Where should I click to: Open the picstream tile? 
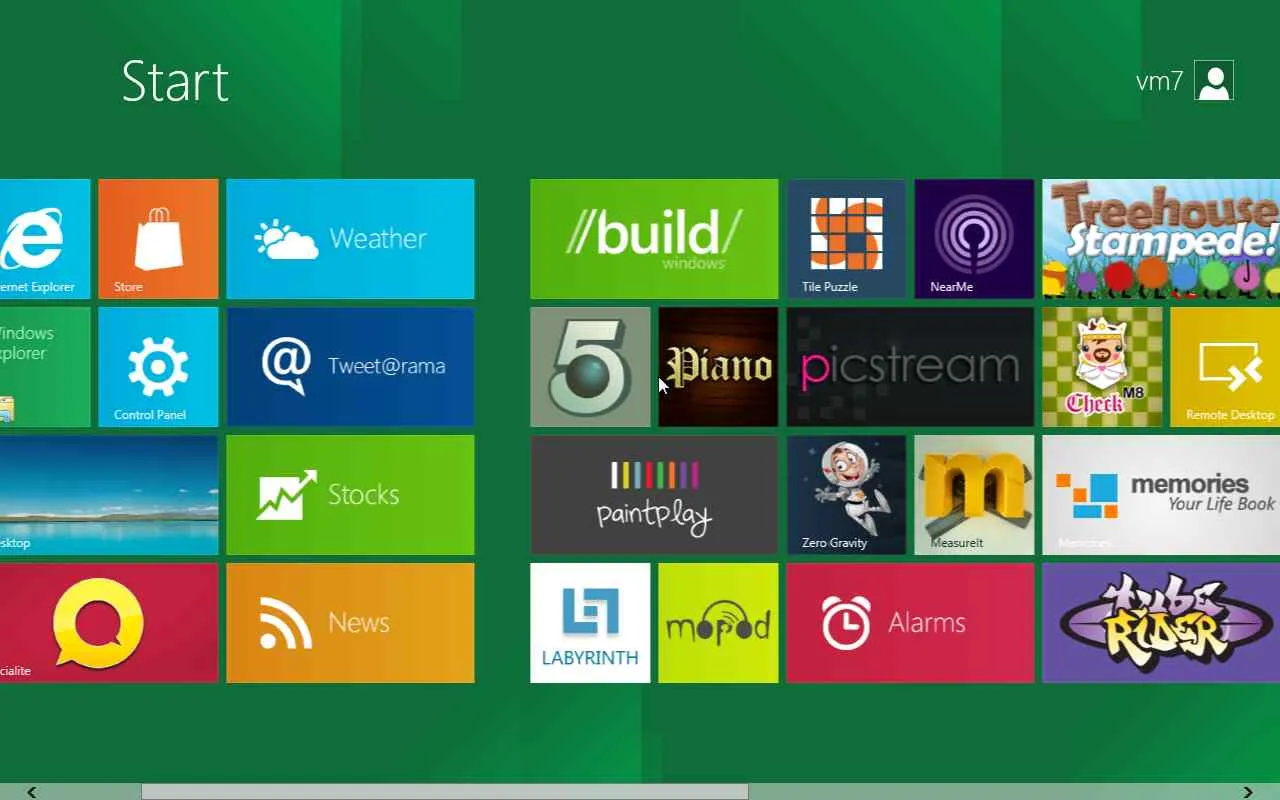click(x=910, y=367)
